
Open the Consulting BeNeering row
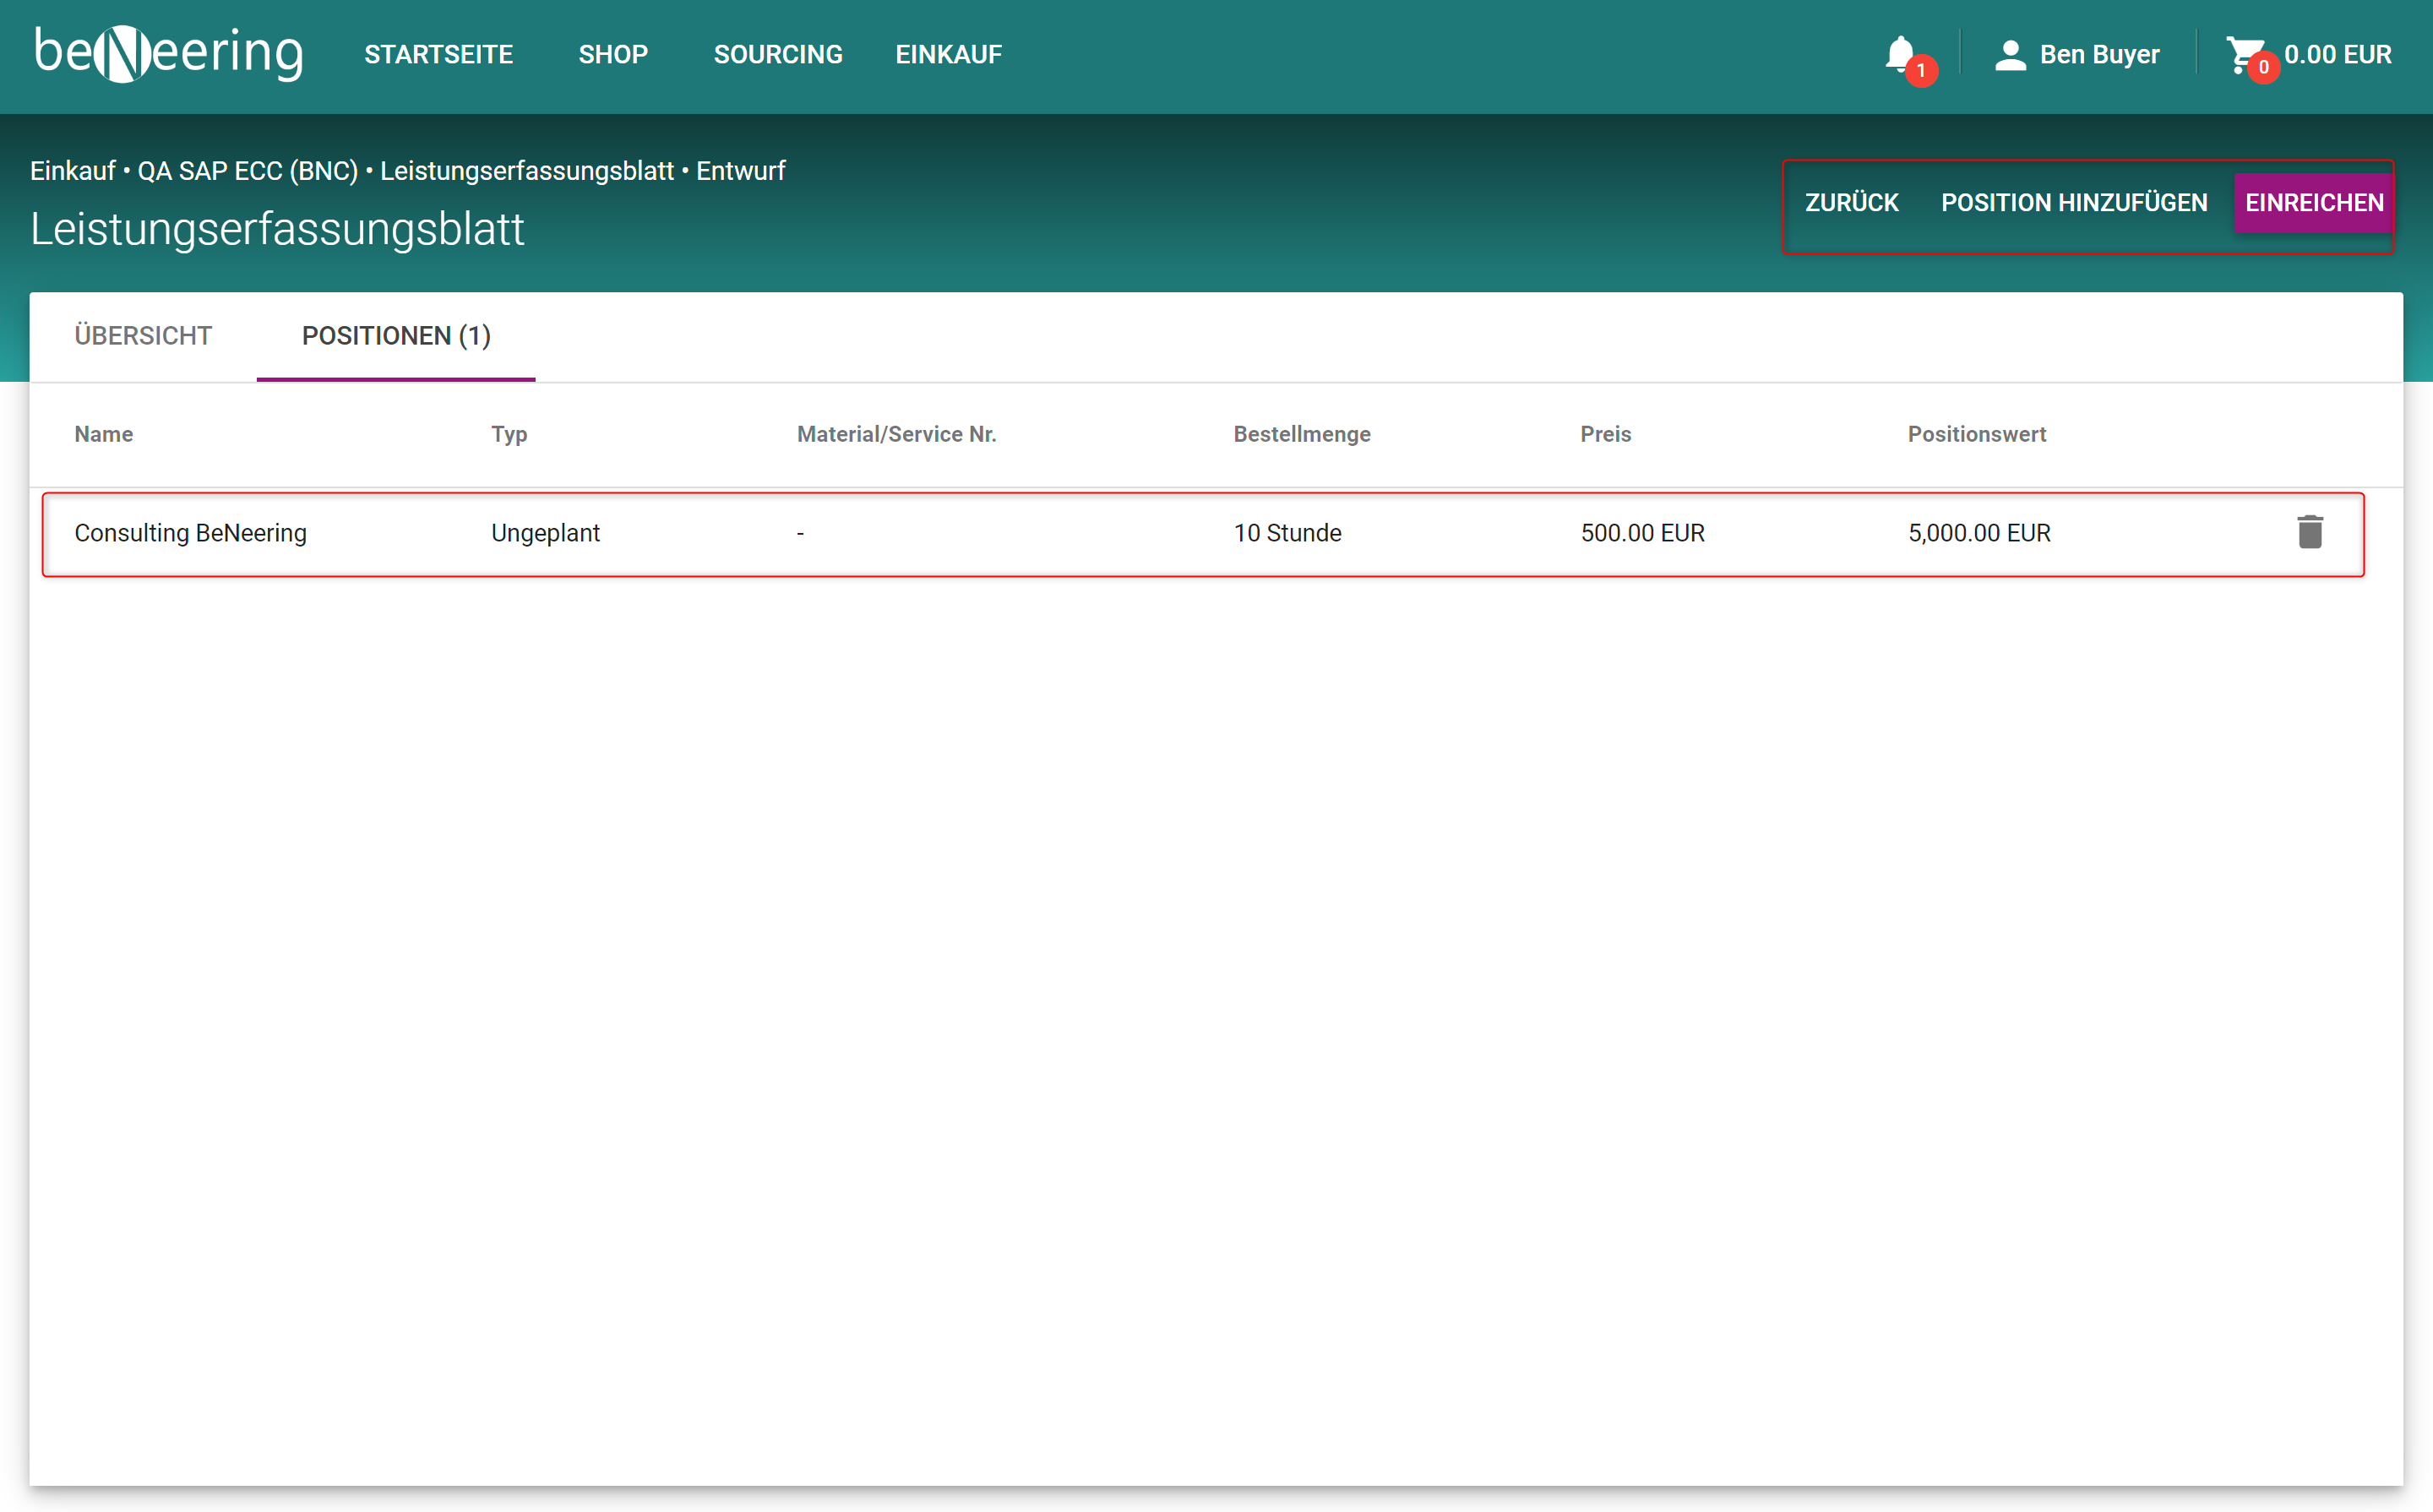coord(190,533)
